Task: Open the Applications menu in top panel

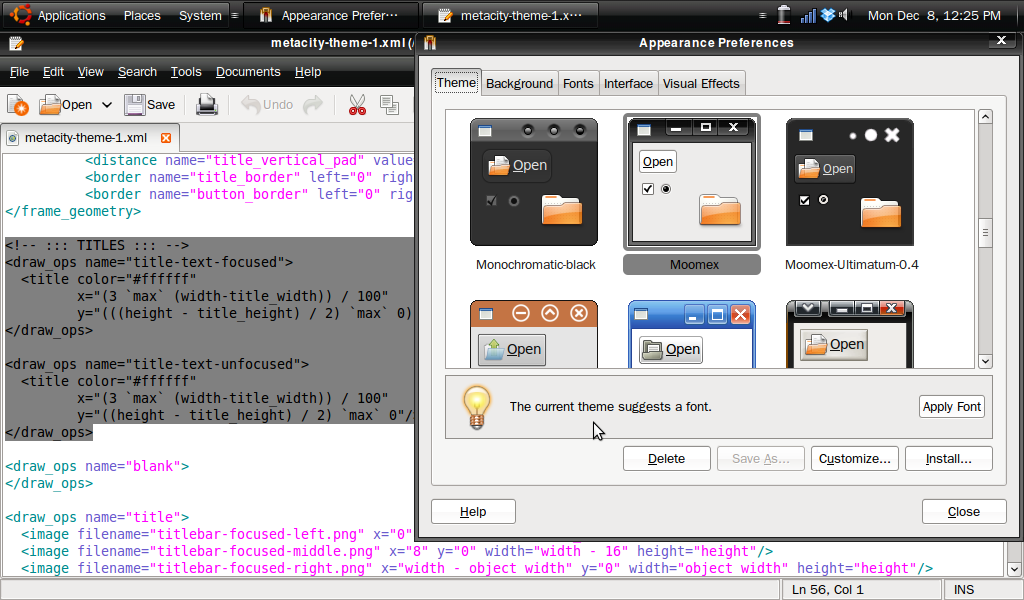Action: (71, 15)
